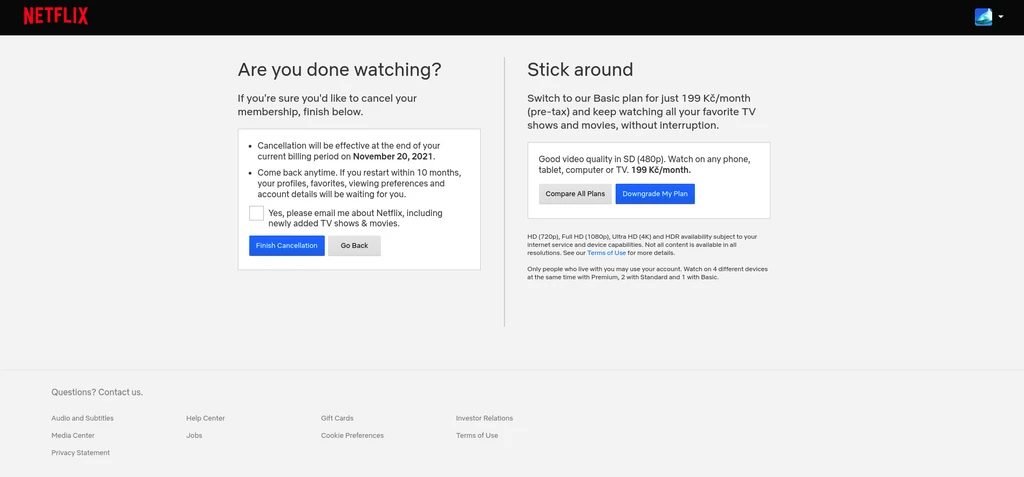Click Finish Cancellation button
The width and height of the screenshot is (1024, 477).
(x=287, y=246)
